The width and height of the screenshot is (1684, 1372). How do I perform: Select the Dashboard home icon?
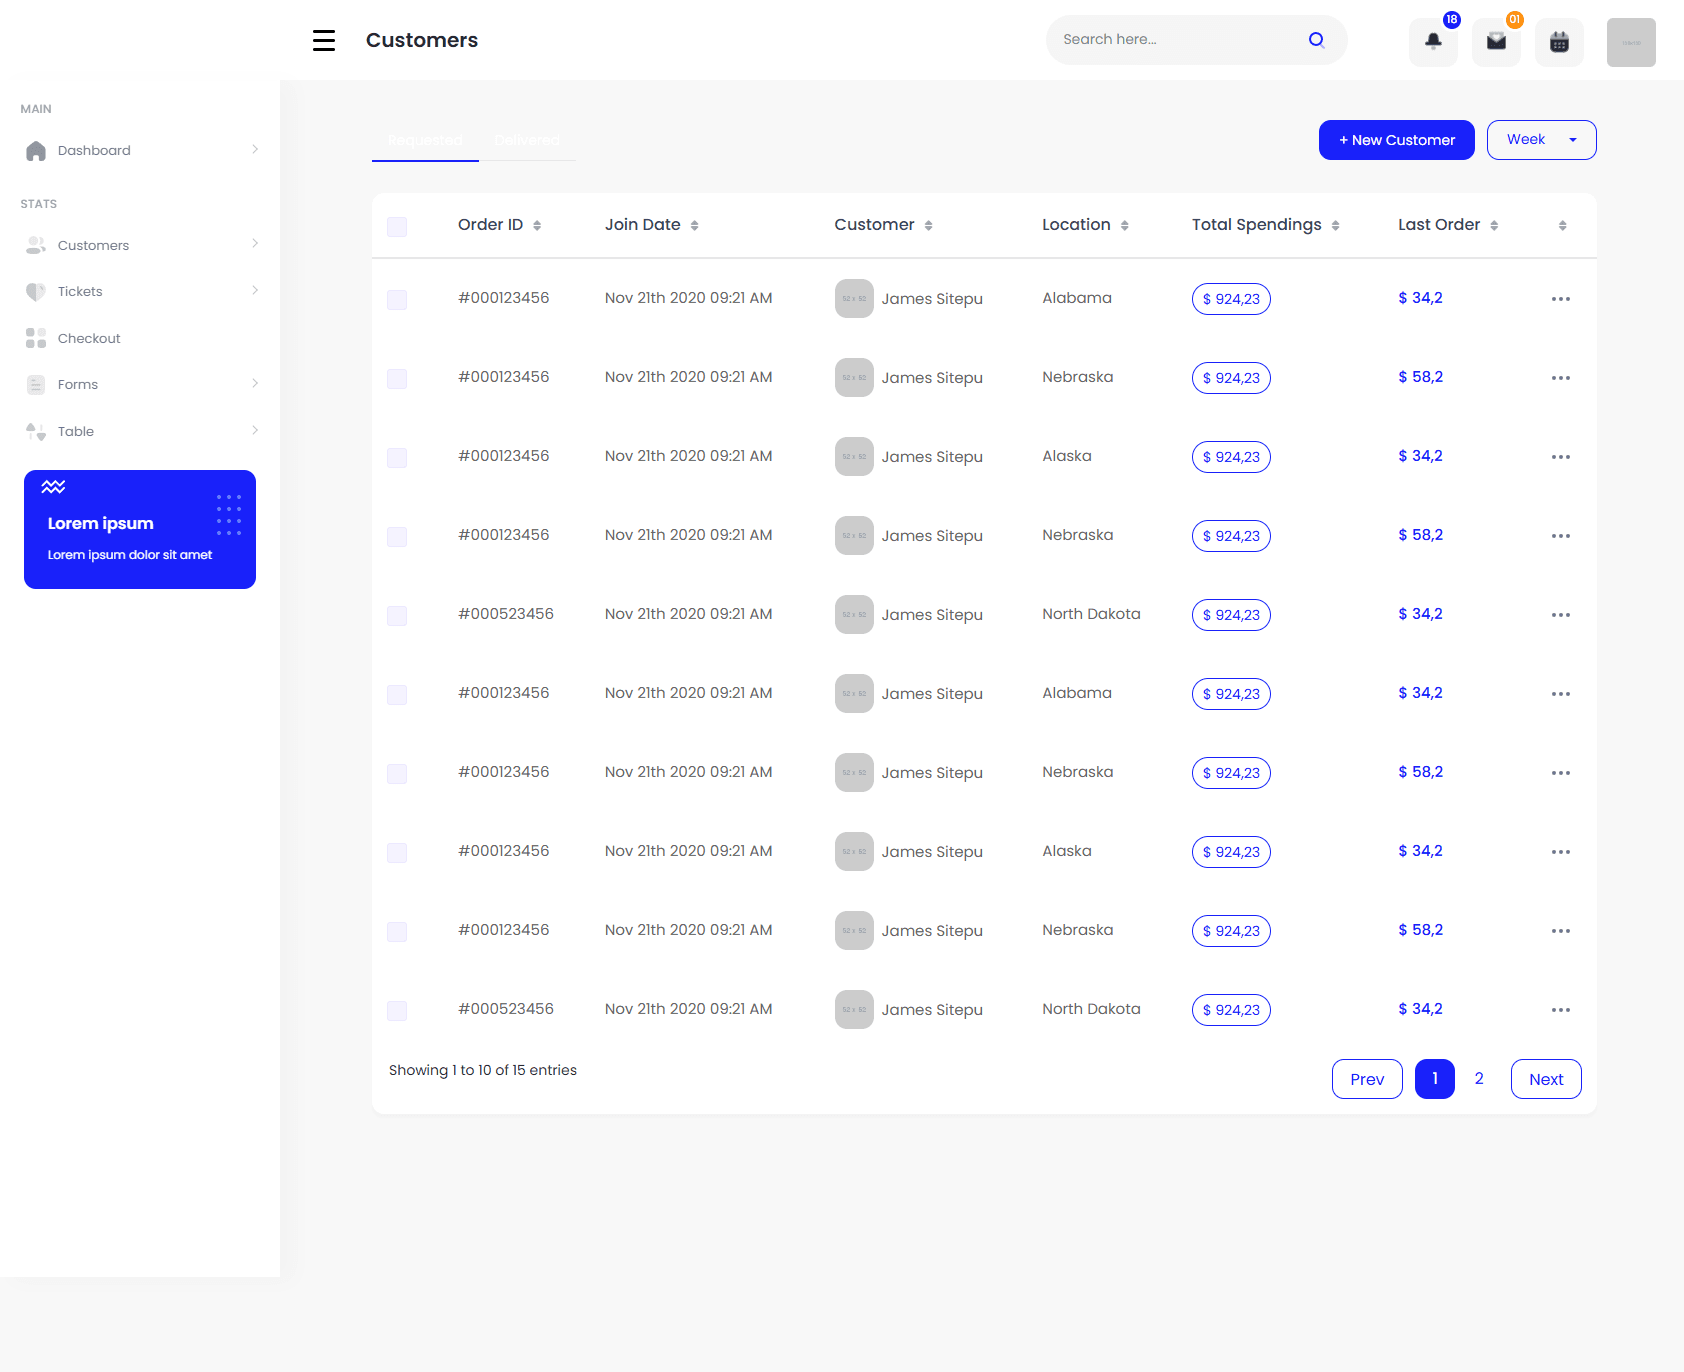tap(36, 150)
